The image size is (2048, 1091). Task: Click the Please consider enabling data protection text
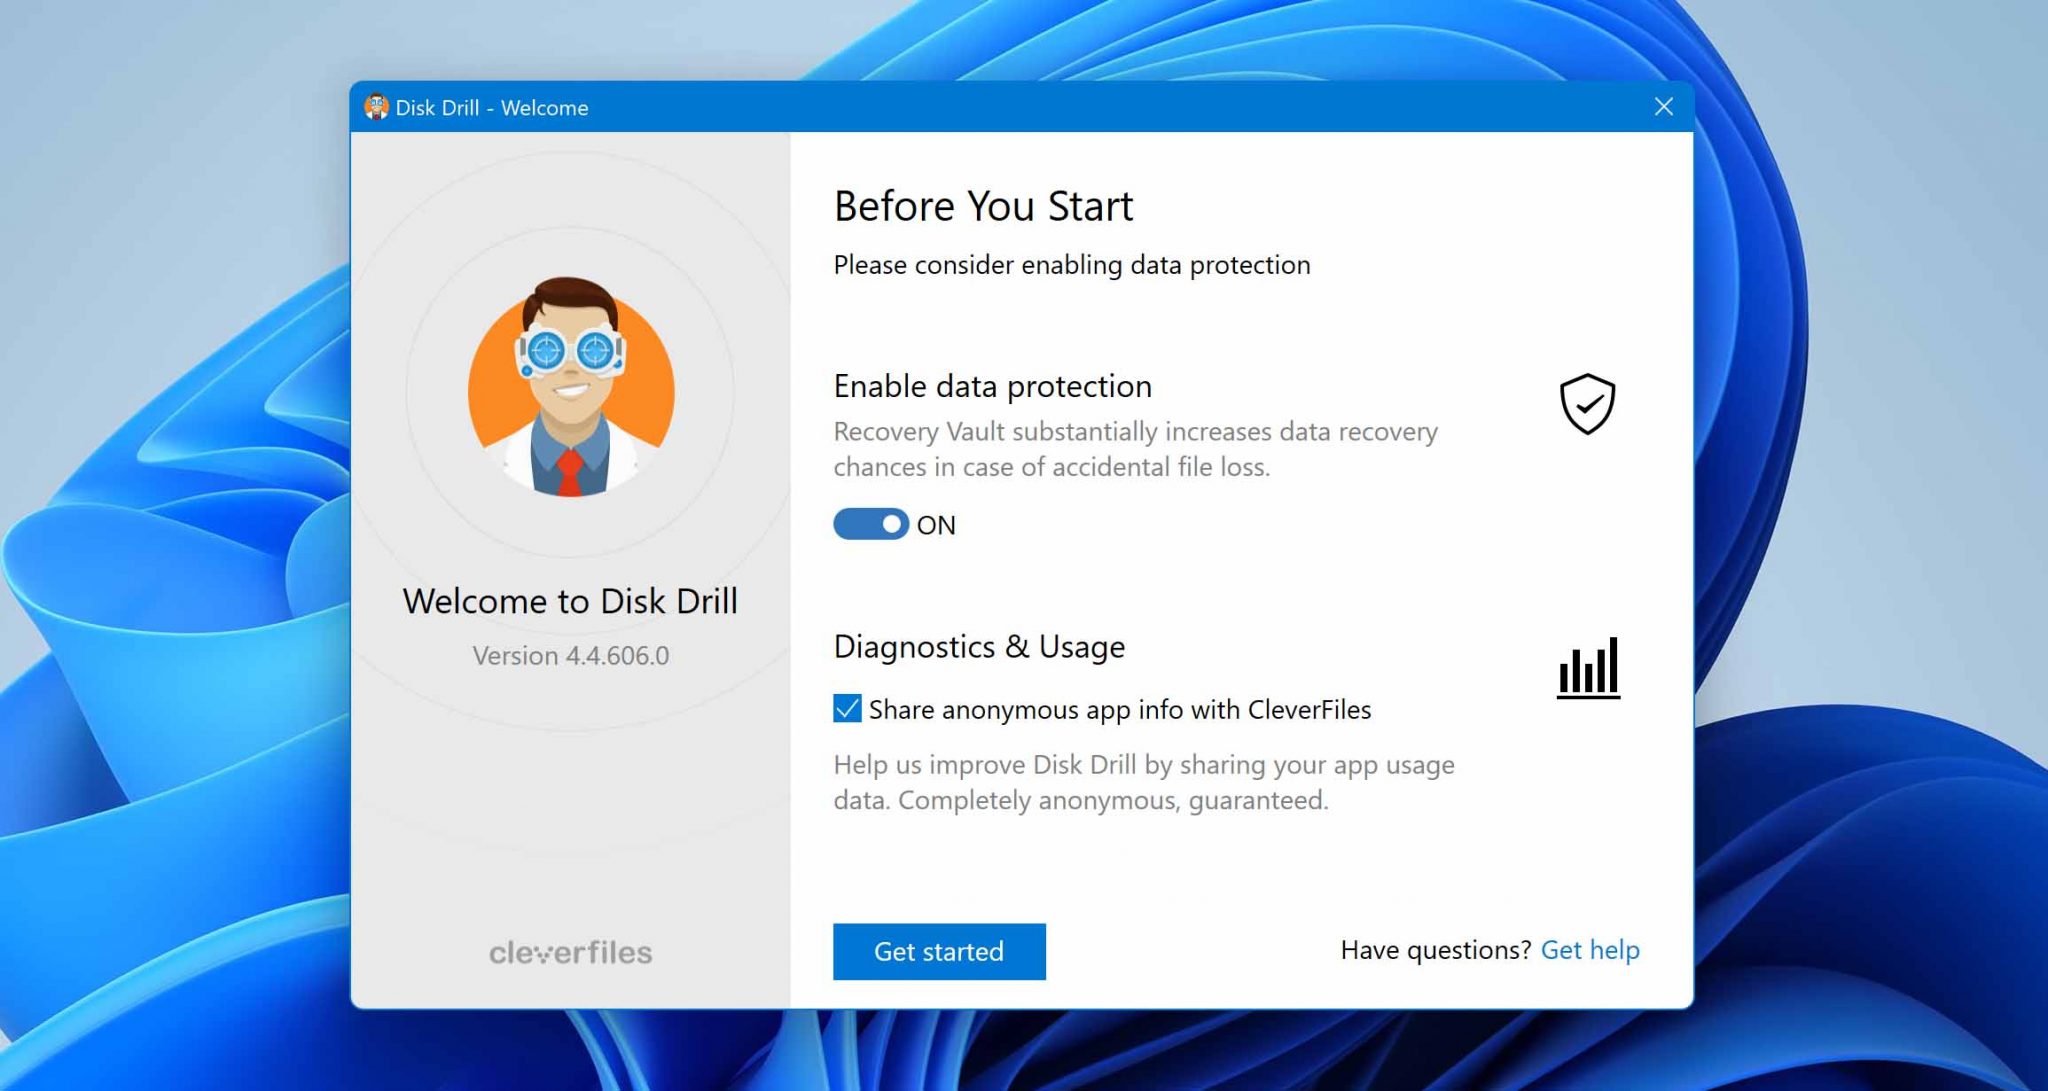(1072, 265)
